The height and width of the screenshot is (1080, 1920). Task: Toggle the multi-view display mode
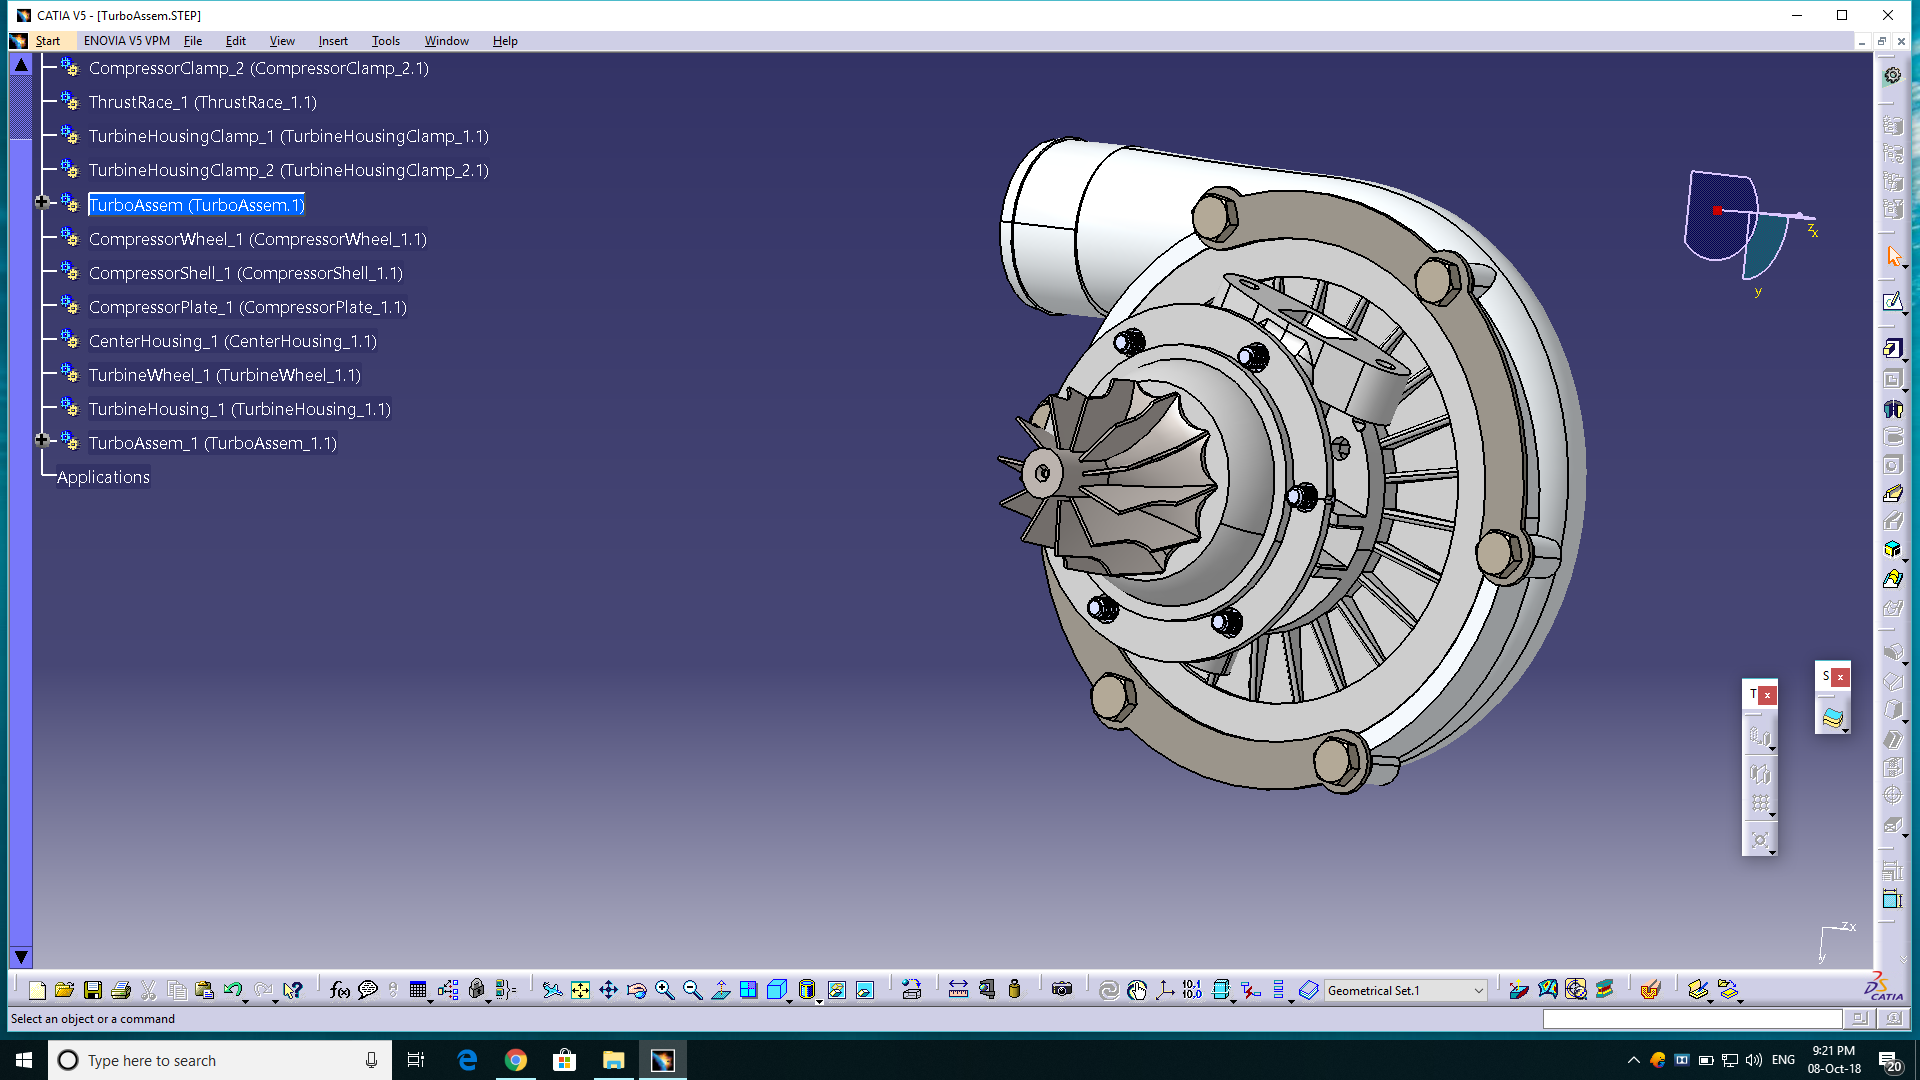[x=749, y=990]
